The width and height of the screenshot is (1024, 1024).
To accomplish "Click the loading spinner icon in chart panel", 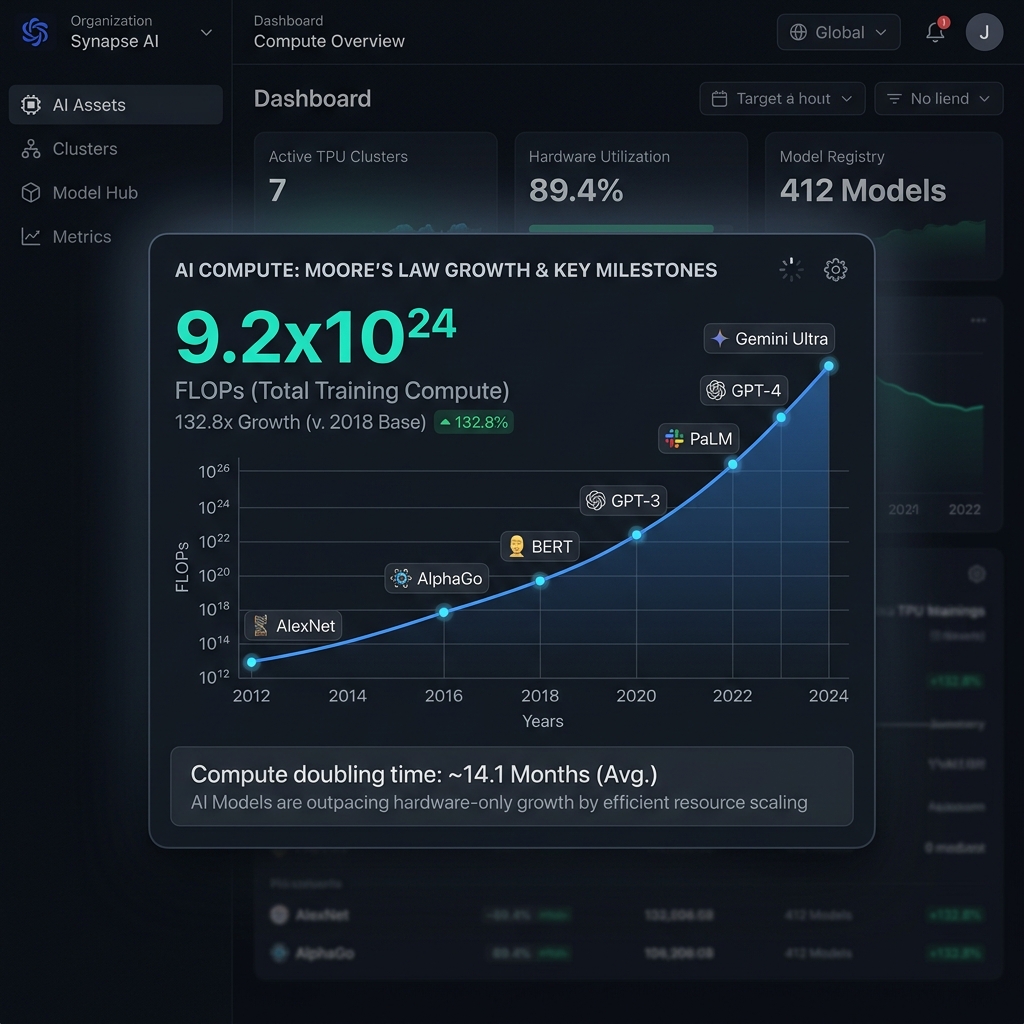I will (x=791, y=269).
